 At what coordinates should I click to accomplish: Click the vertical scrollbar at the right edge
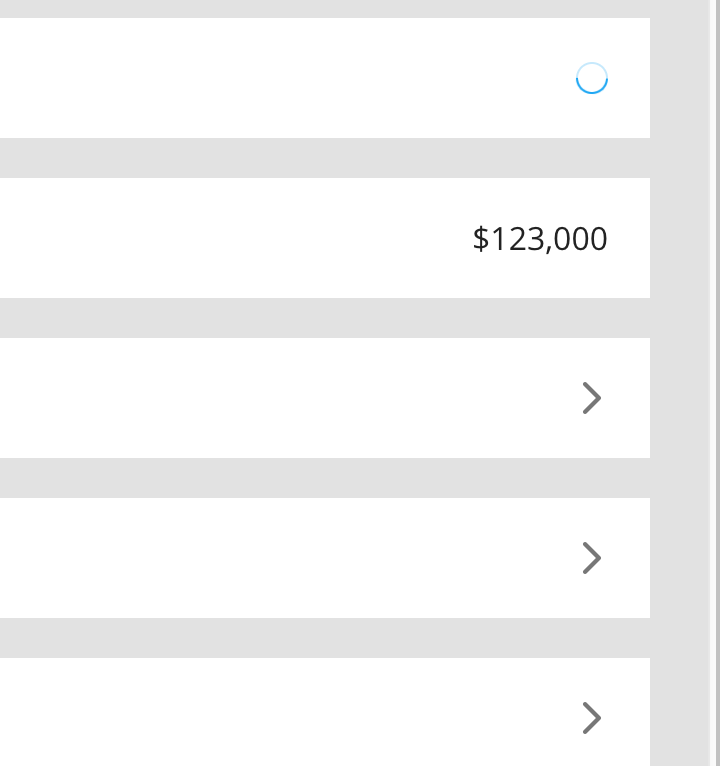[714, 383]
